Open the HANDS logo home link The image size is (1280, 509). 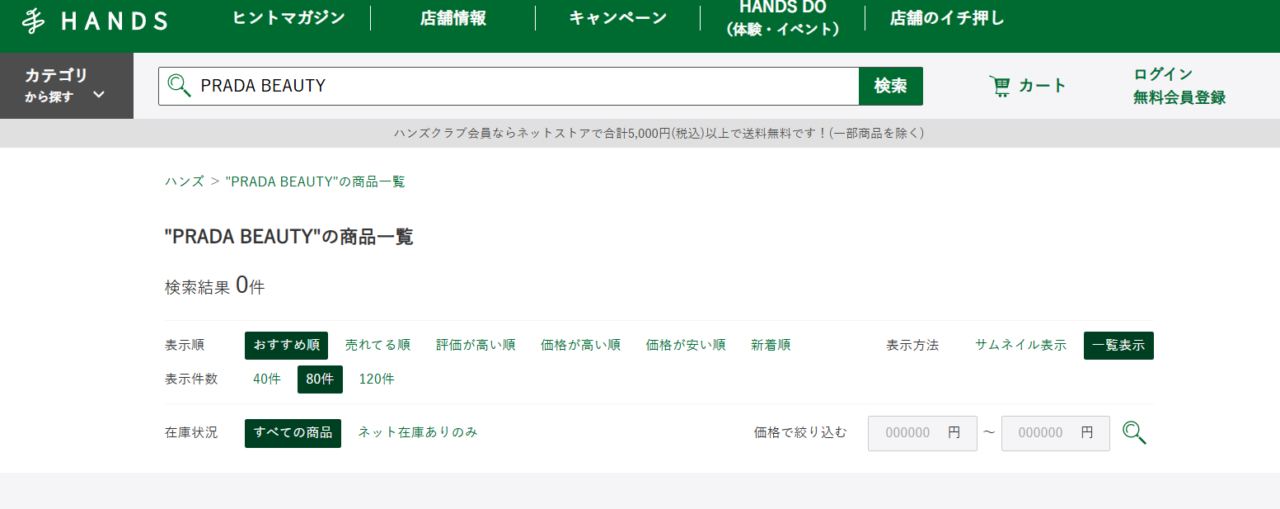point(95,20)
